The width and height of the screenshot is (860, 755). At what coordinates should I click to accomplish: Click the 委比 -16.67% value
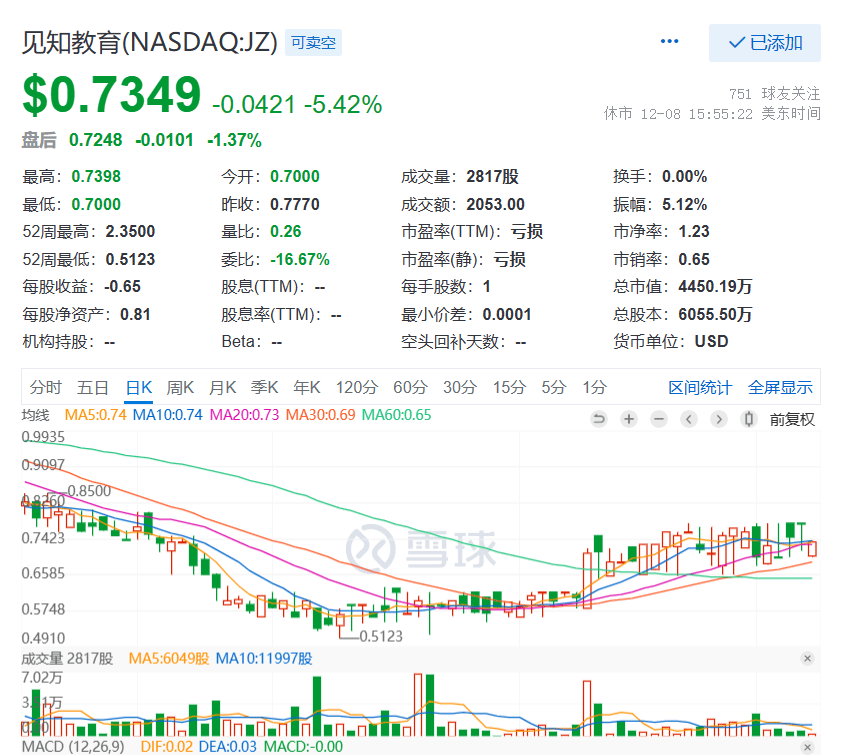[x=300, y=259]
